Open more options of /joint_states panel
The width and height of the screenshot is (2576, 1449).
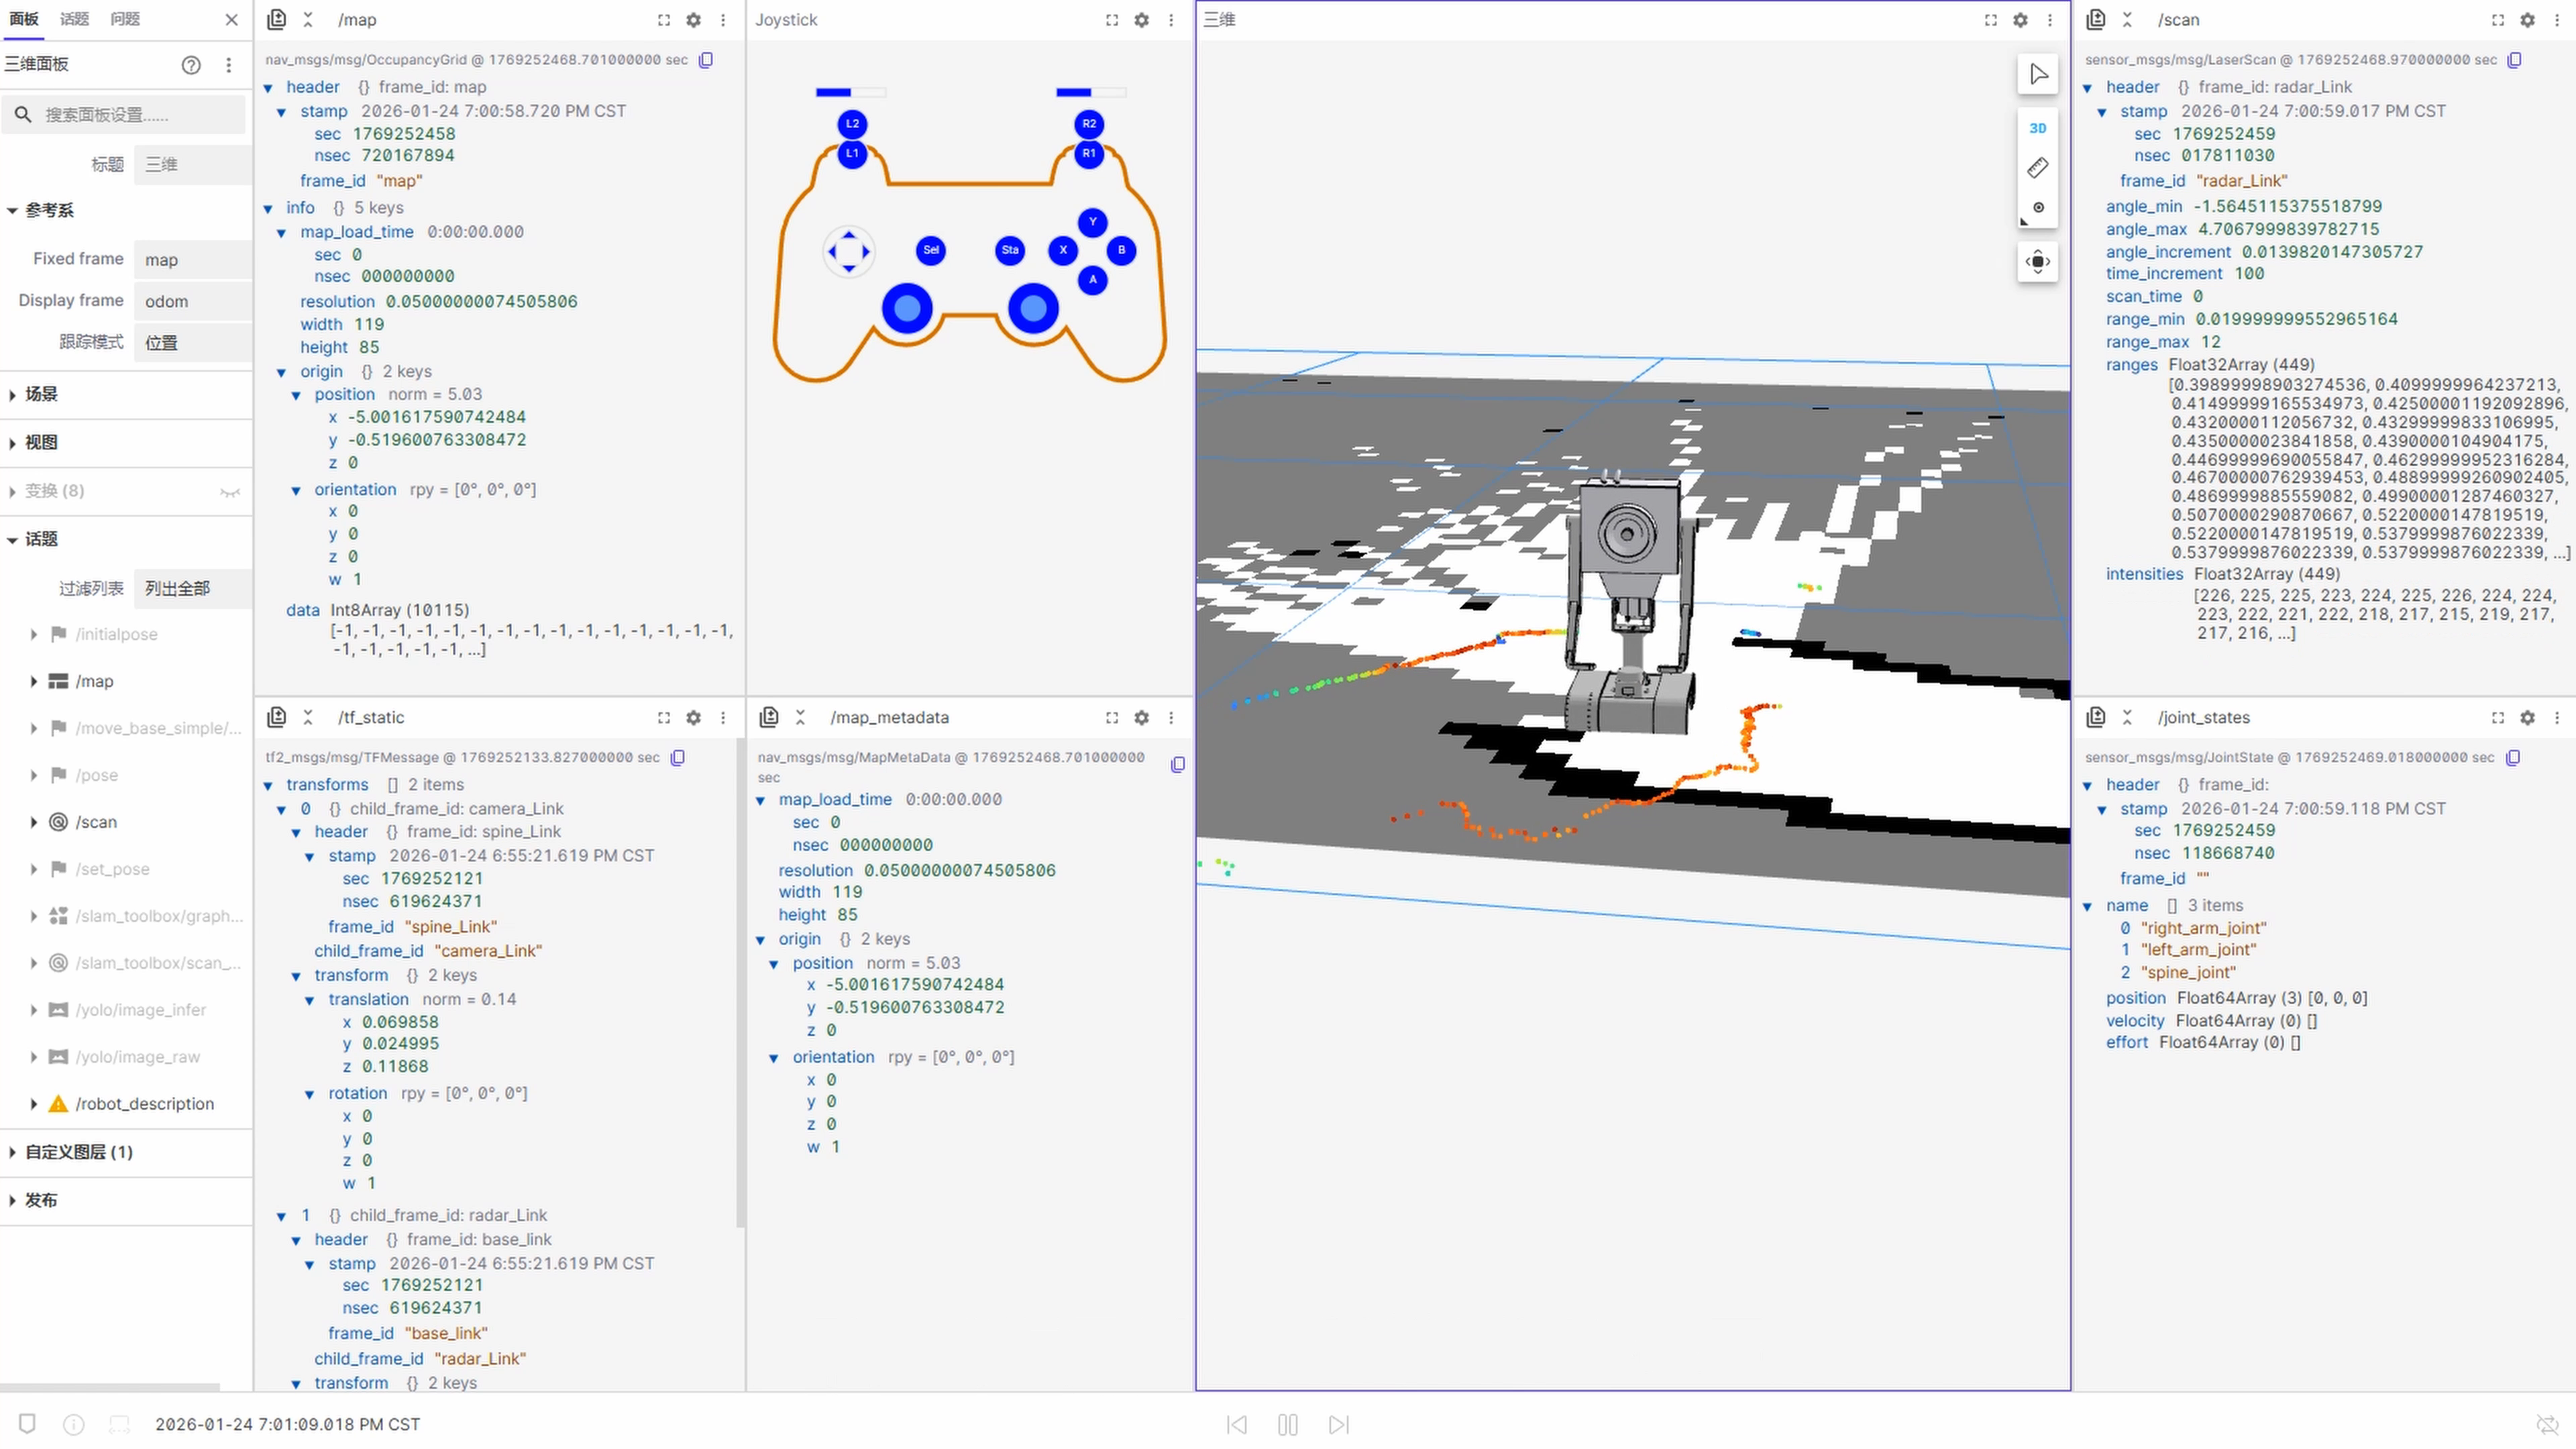(x=2557, y=717)
